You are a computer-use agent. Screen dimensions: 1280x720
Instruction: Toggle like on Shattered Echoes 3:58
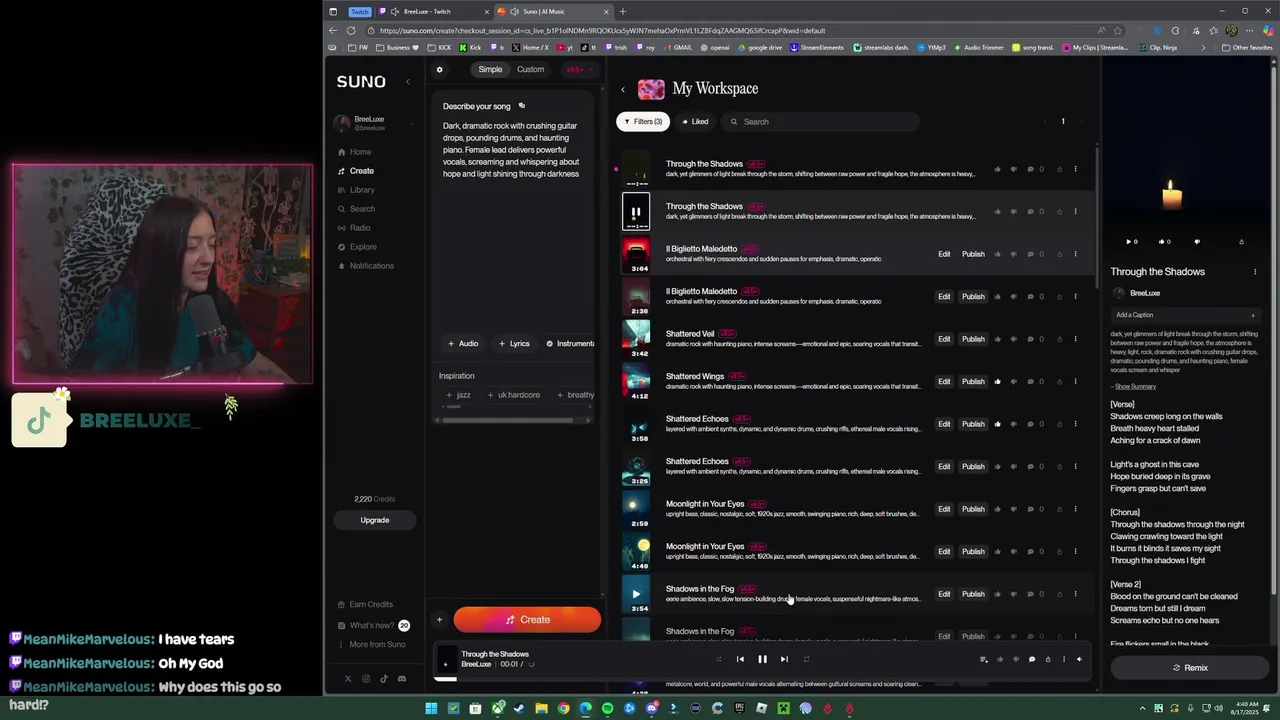[998, 424]
